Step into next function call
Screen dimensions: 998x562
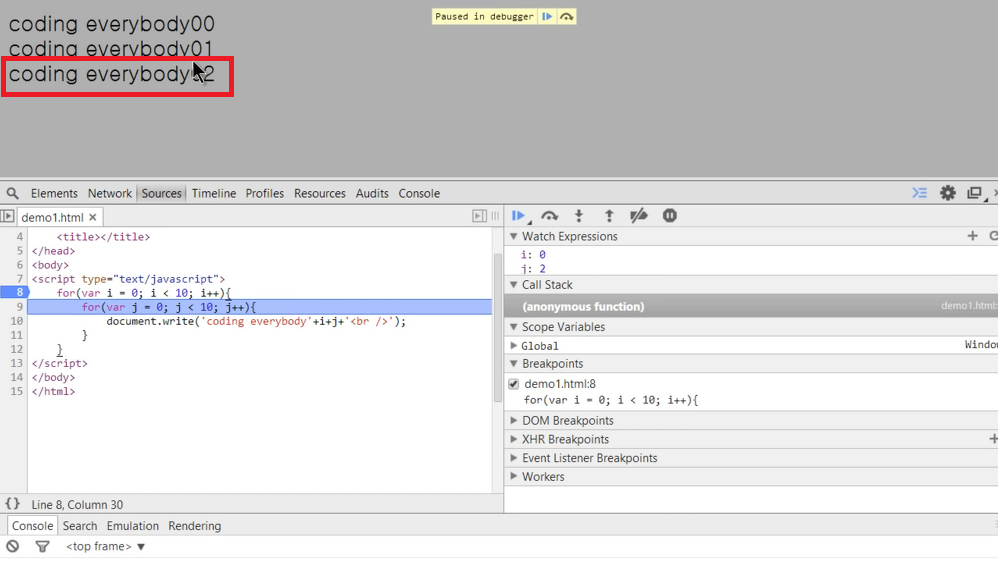coord(579,216)
